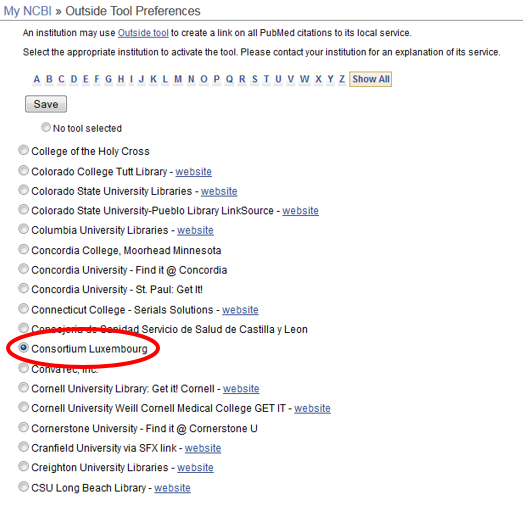Open Cornell University Weill Medical College website link
Image resolution: width=523 pixels, height=507 pixels.
pos(312,408)
